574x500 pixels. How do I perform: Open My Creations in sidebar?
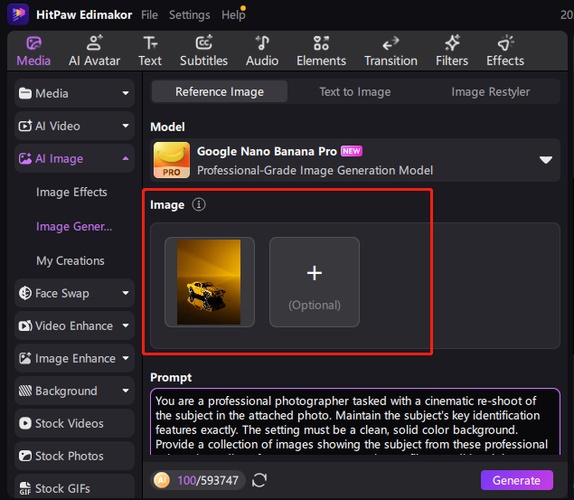coord(70,261)
